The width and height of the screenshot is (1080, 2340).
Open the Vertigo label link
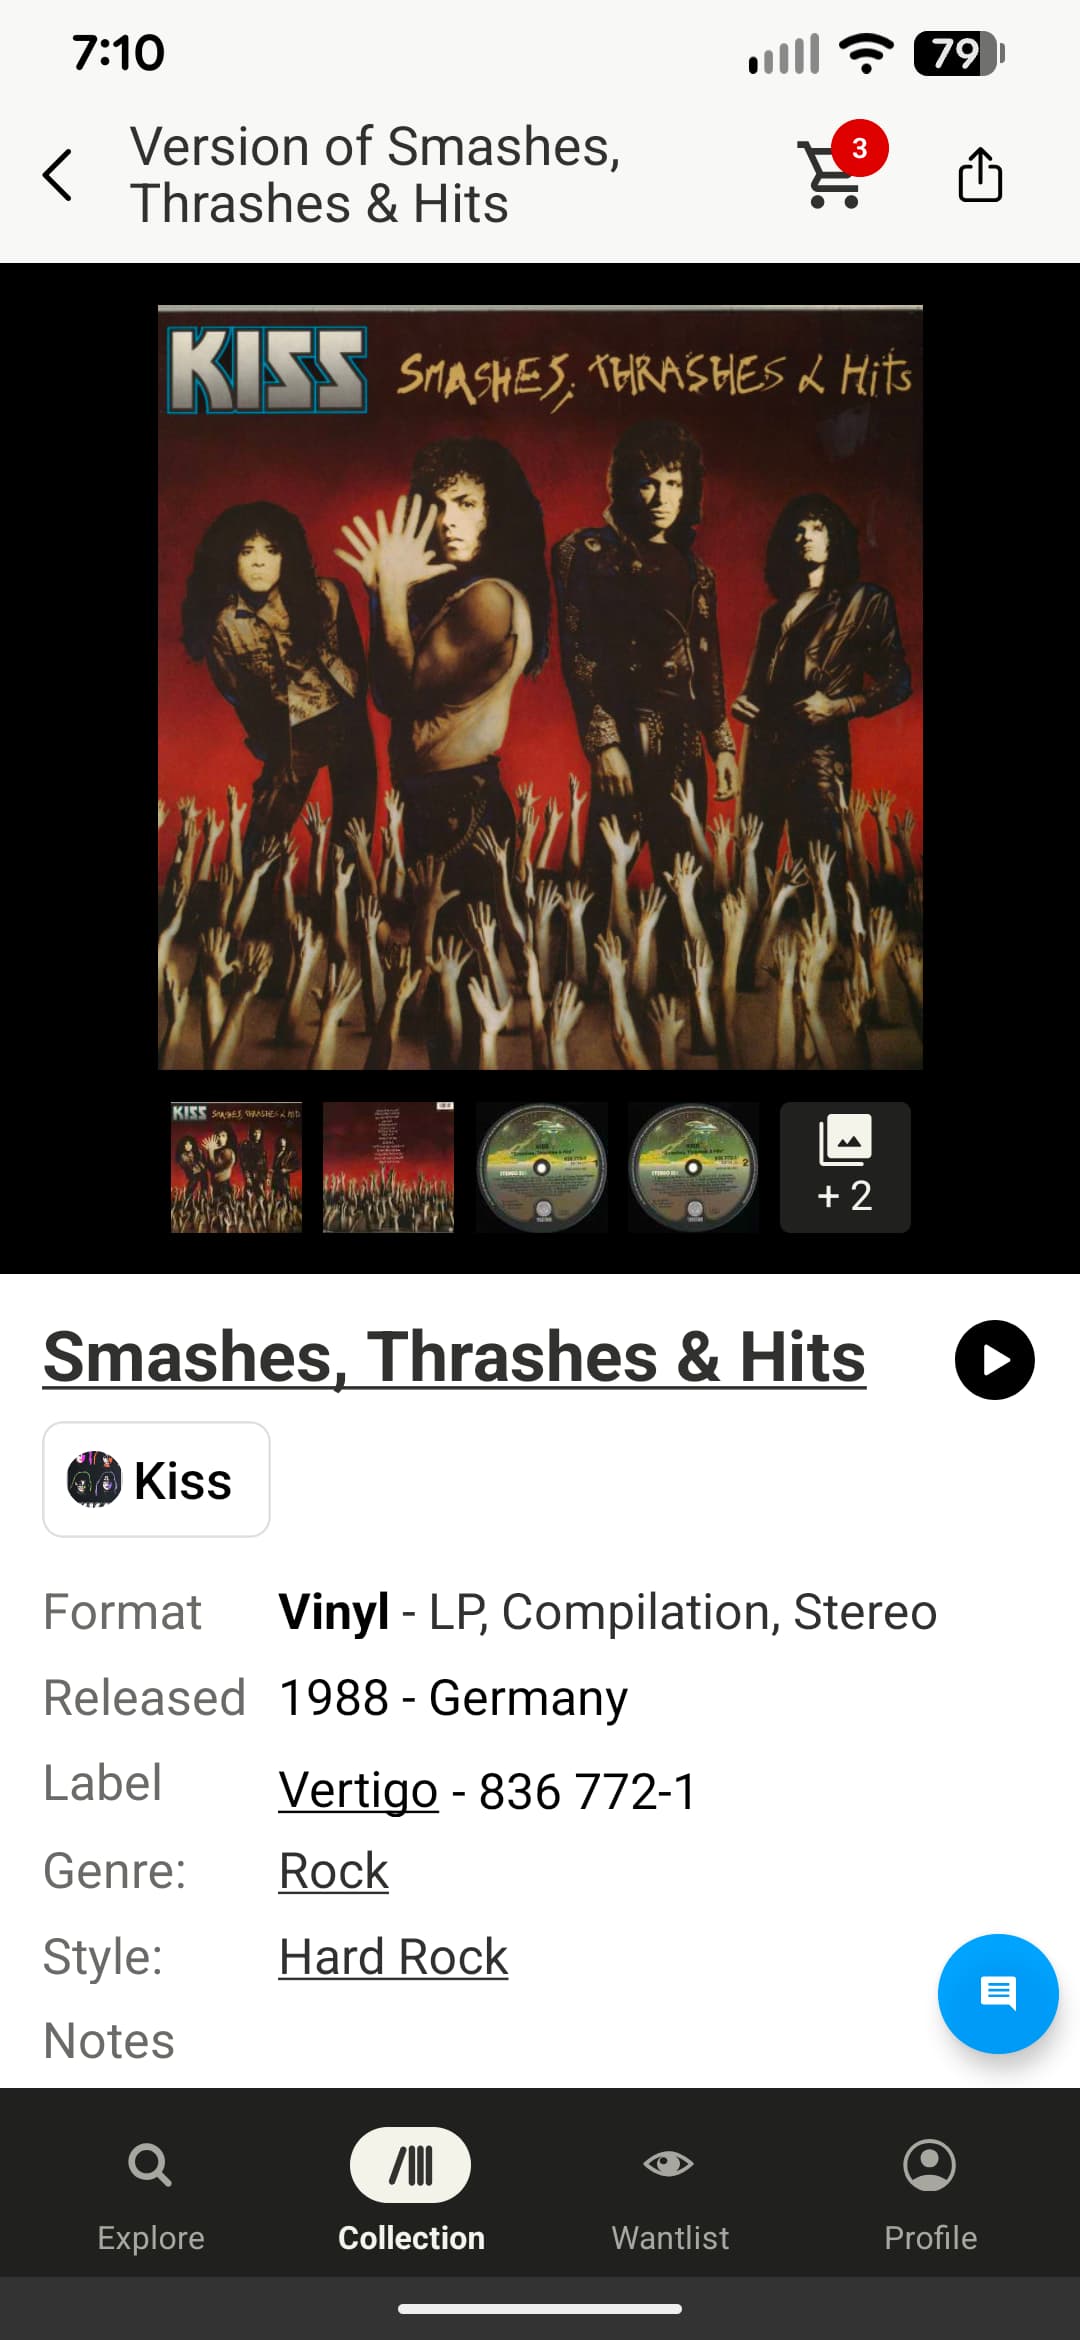pos(358,1790)
